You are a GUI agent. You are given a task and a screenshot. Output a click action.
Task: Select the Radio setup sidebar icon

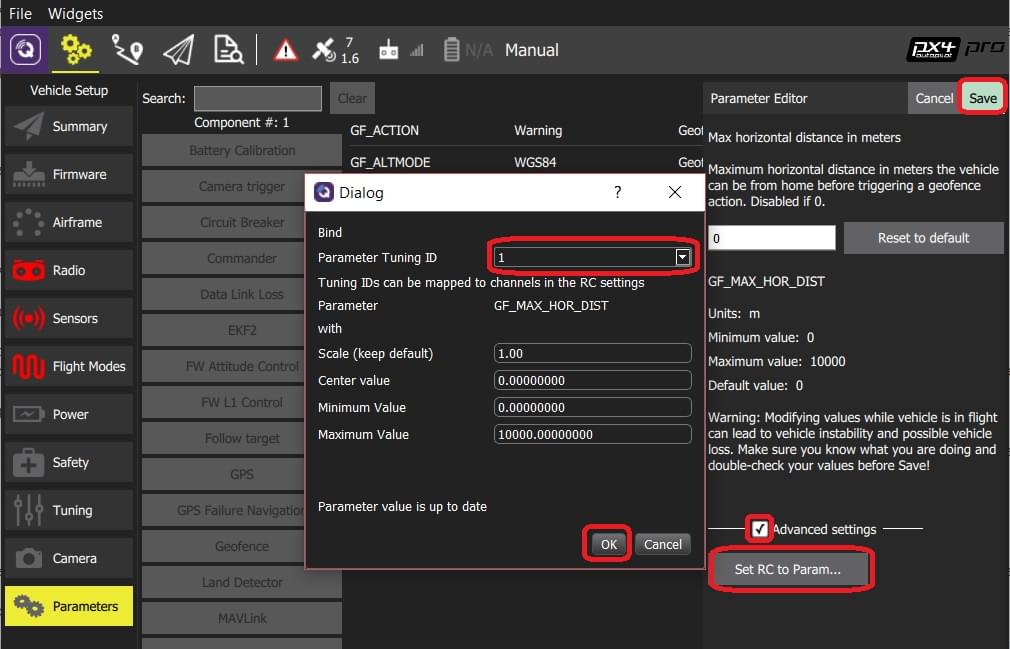(28, 270)
